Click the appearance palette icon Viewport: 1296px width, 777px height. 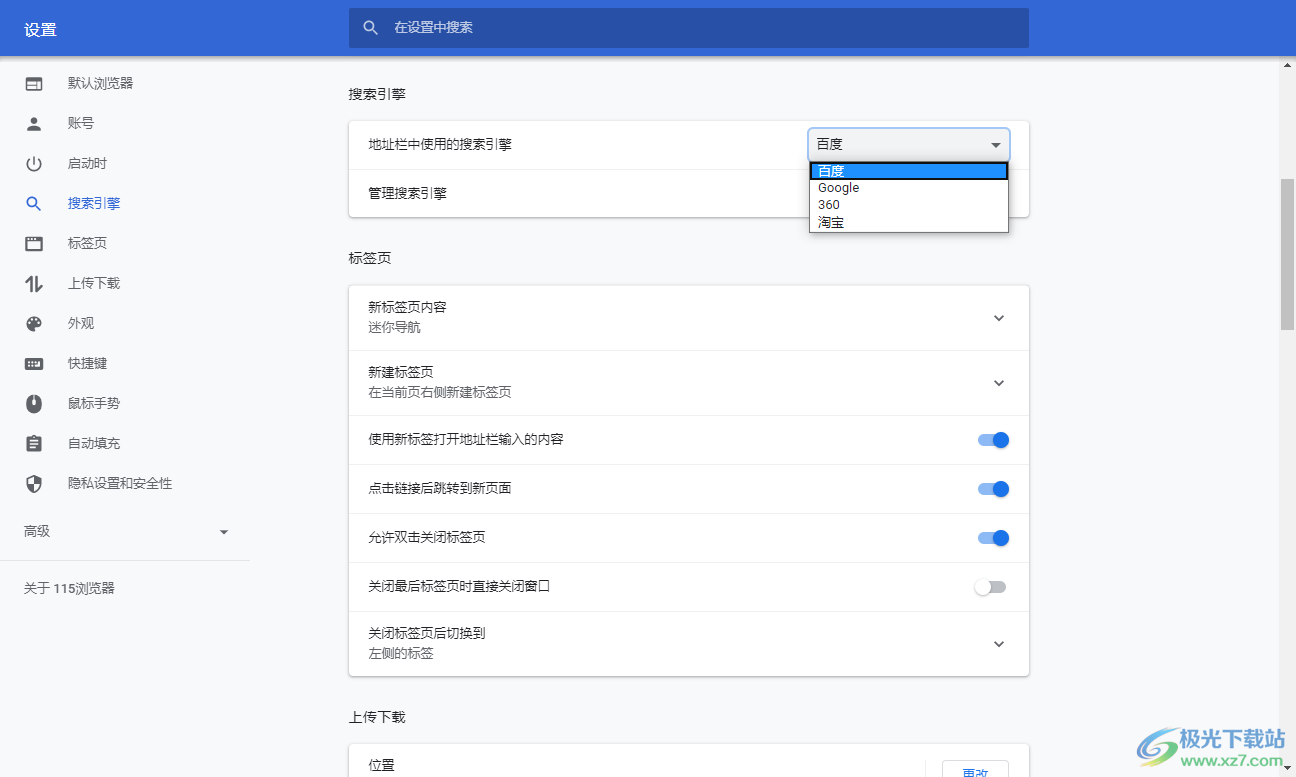coord(34,324)
